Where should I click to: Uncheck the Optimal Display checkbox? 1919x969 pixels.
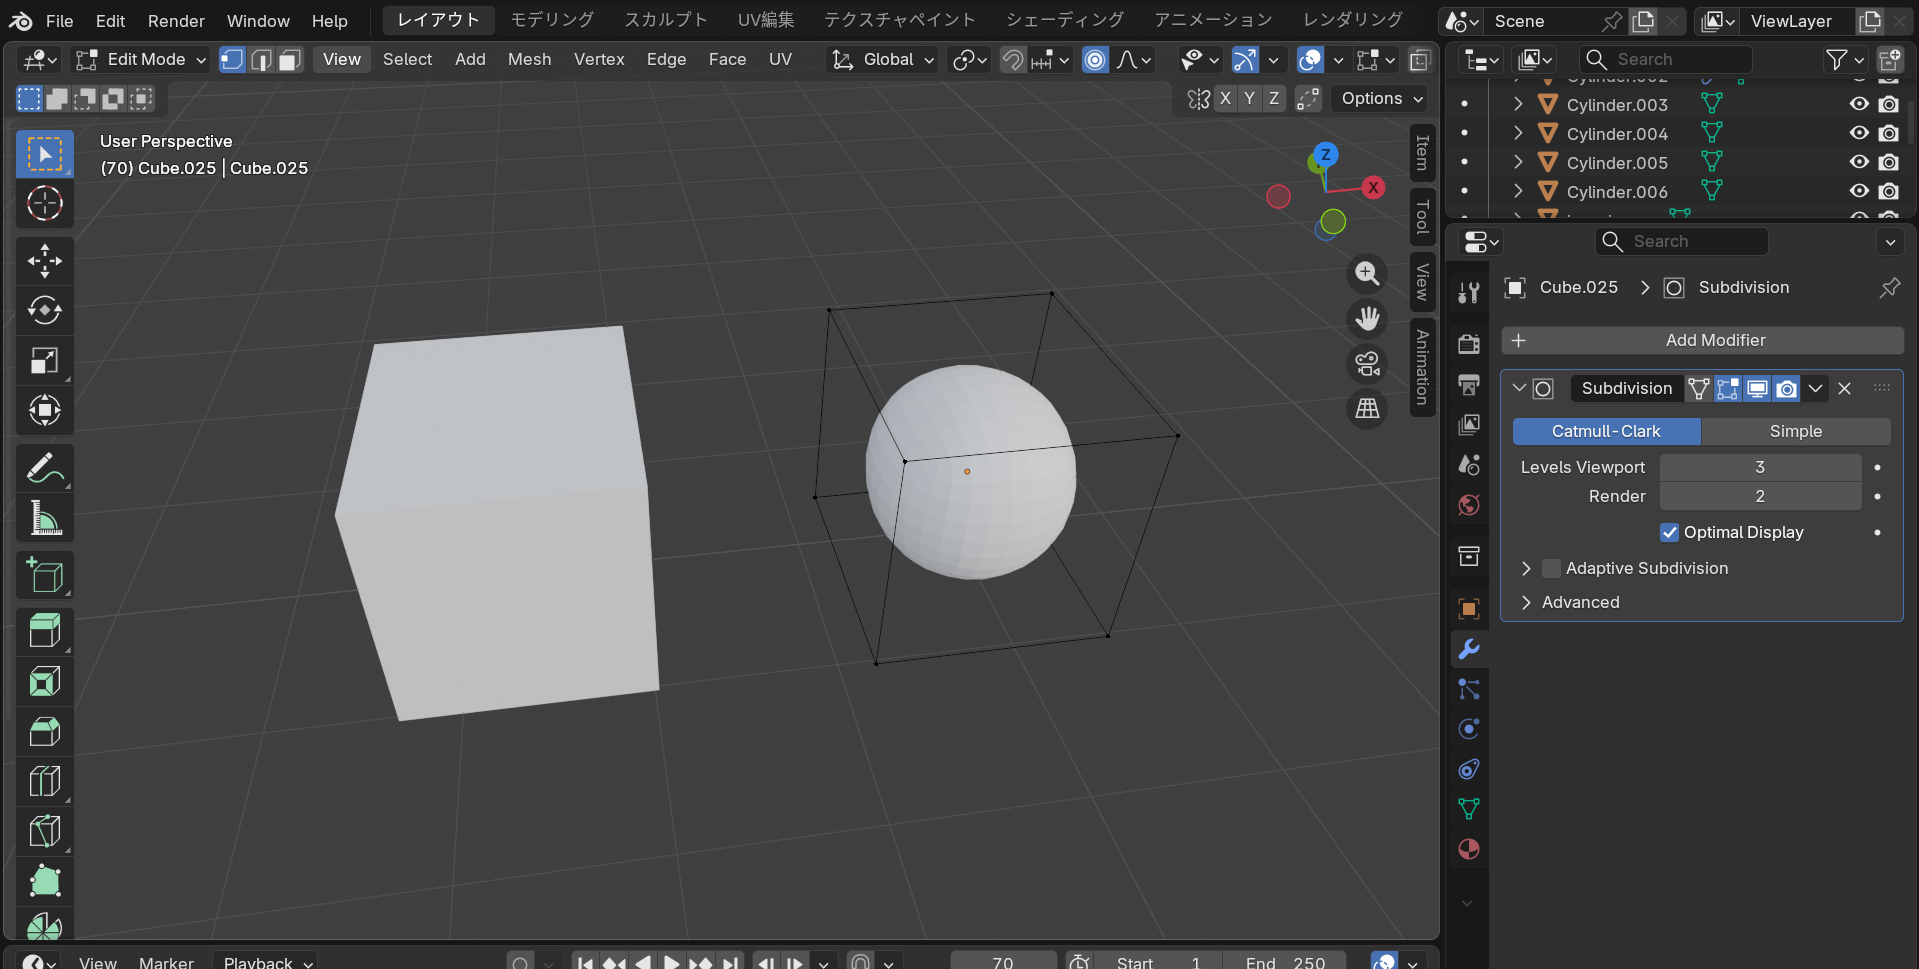click(1669, 532)
